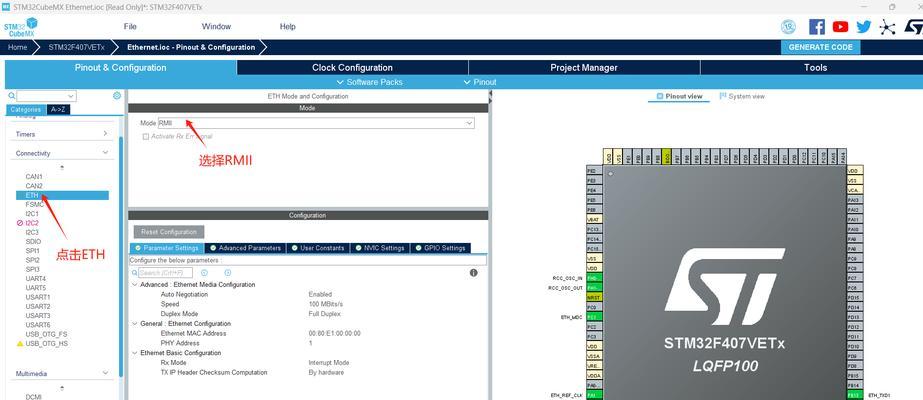Click the 10-year anniversary badge icon
923x400 pixels.
(788, 26)
